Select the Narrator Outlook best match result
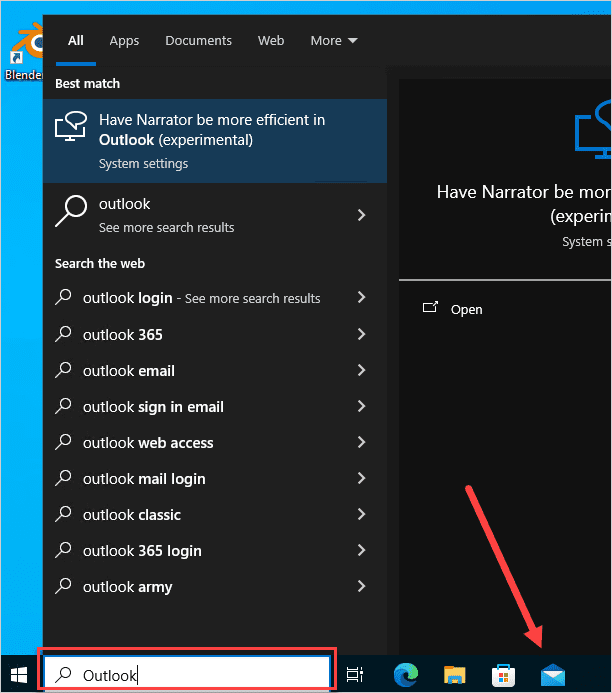Viewport: 612px width, 693px height. [x=215, y=141]
